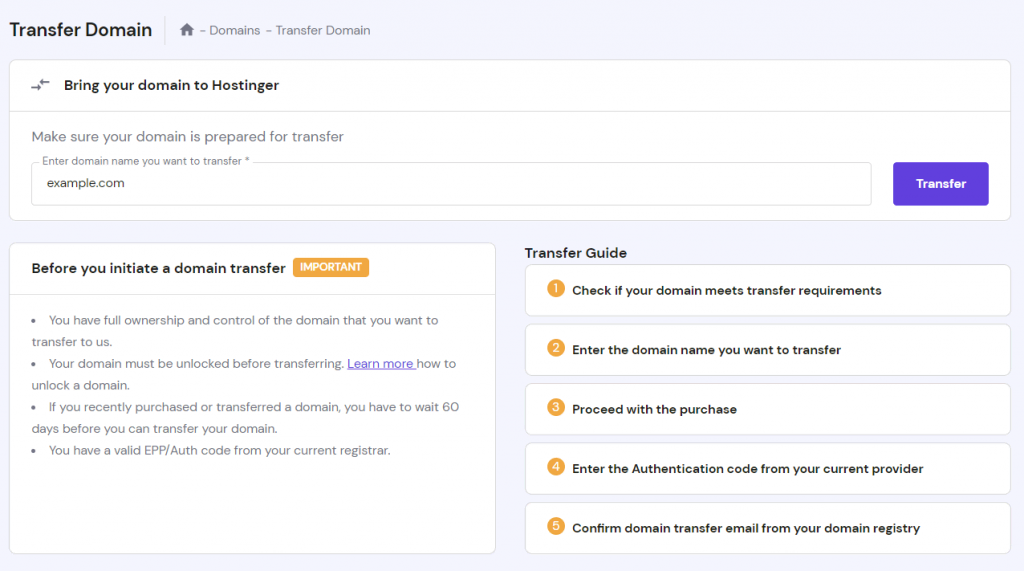Expand 'Enter the Authentication code' step

[747, 469]
